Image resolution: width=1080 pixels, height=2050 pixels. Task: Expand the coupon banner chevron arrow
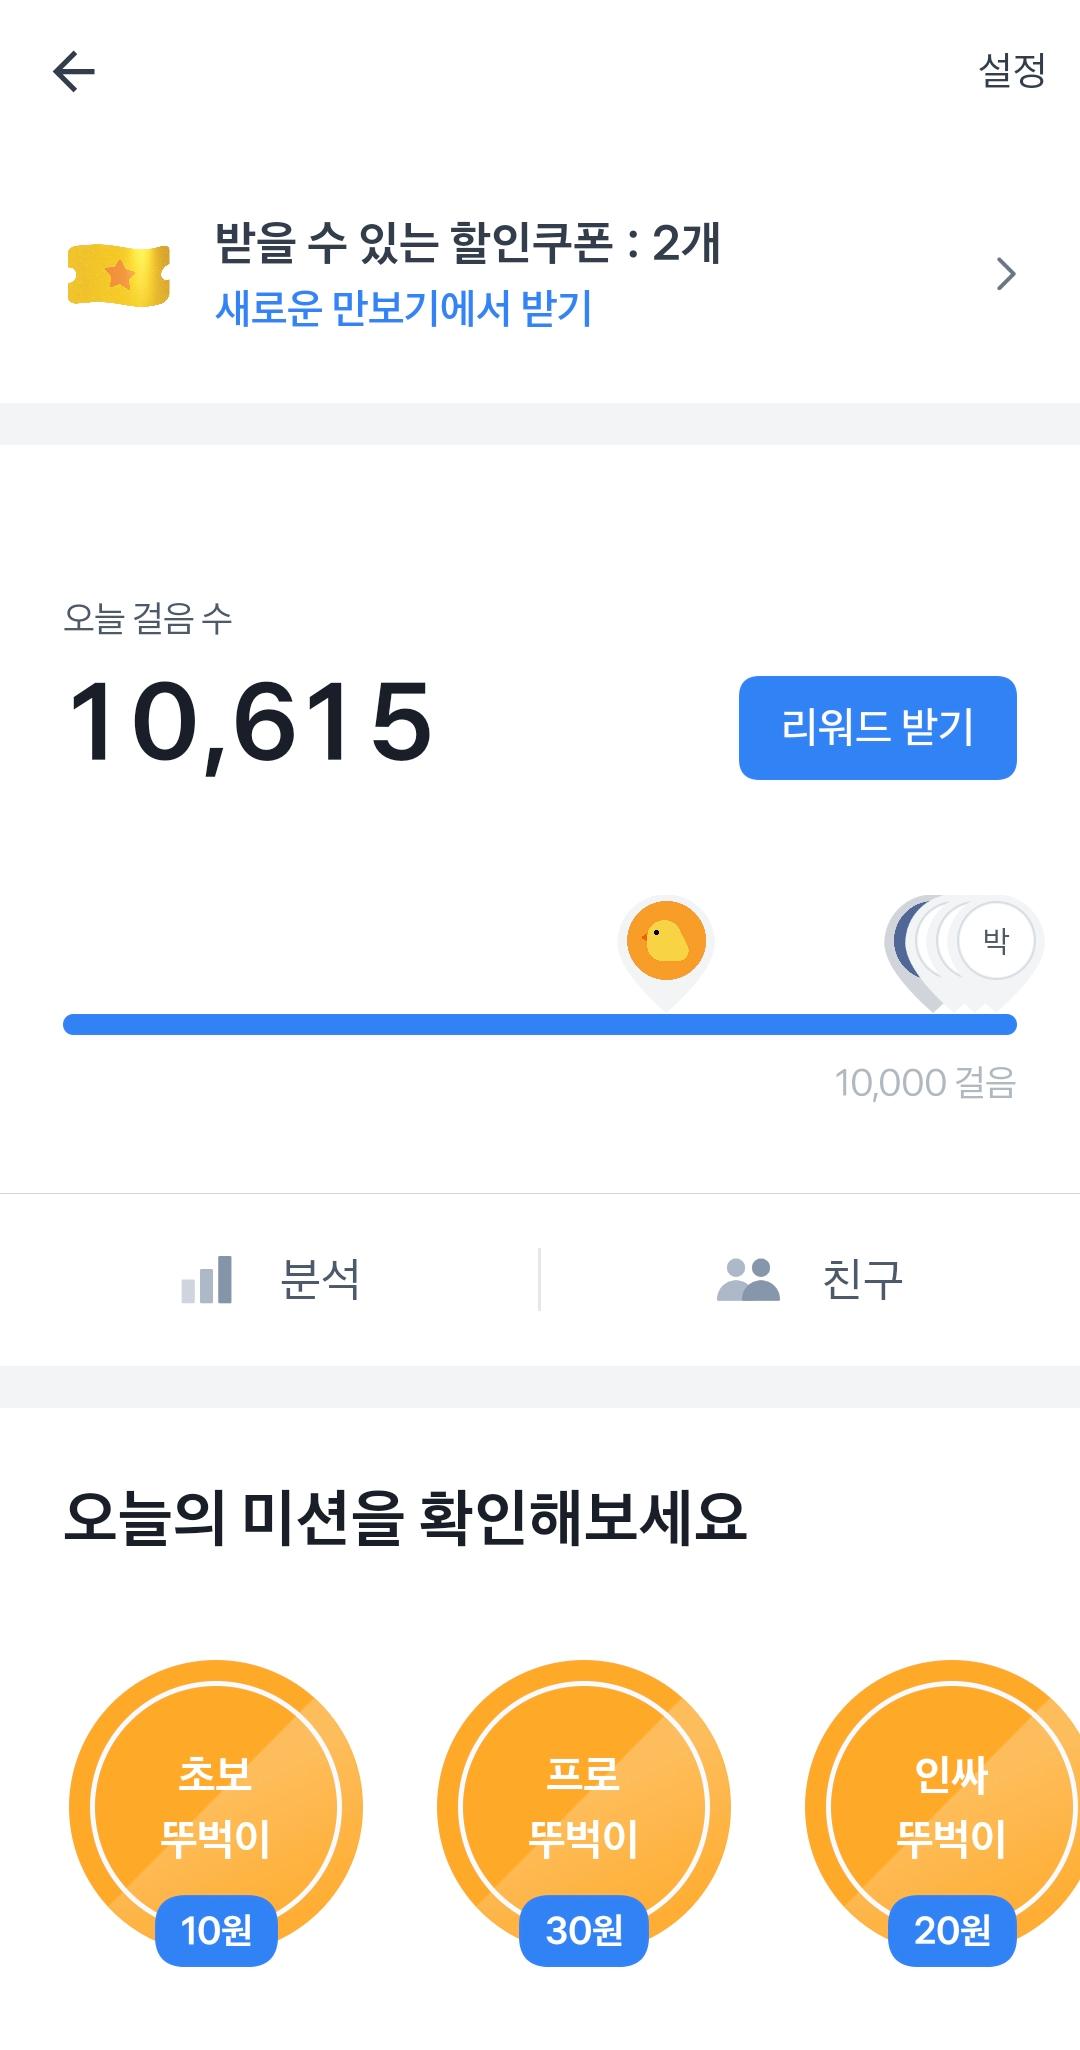click(x=1006, y=274)
